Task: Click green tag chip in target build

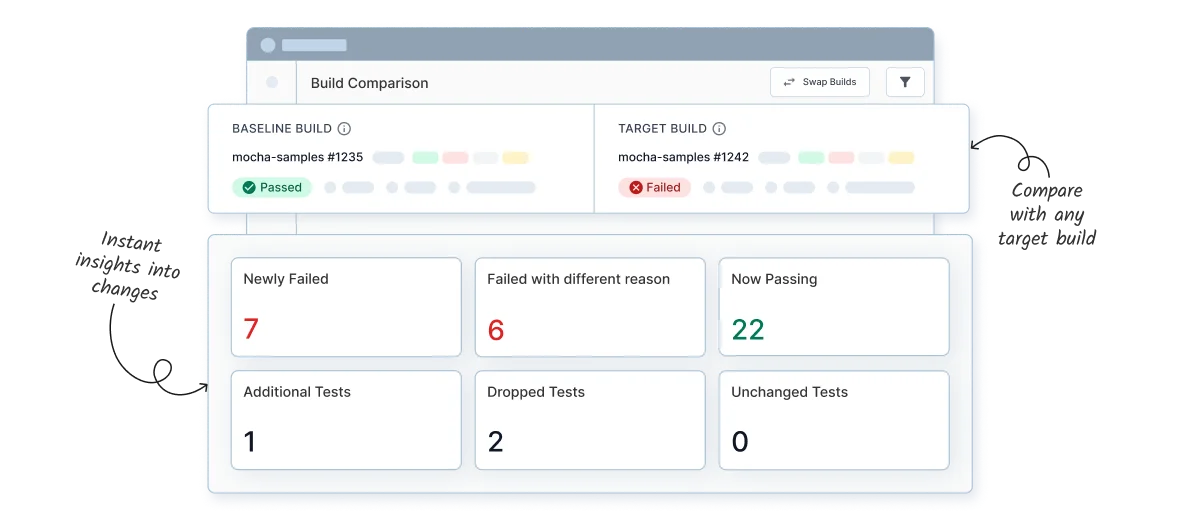Action: 811,158
